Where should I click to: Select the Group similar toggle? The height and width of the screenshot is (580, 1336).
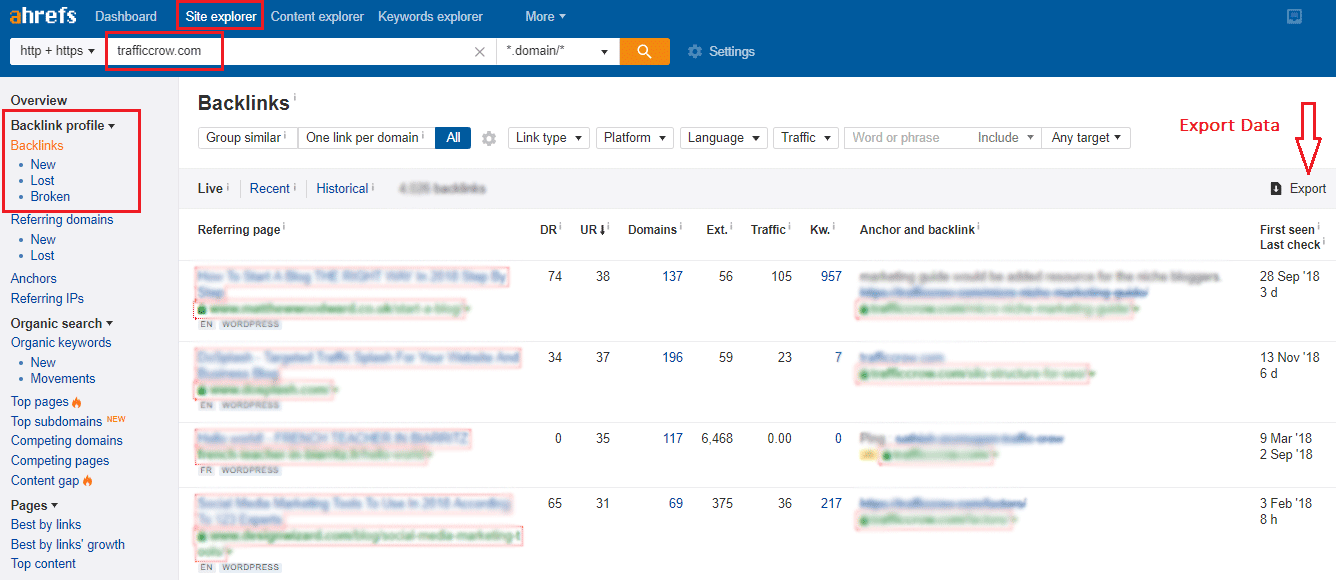[x=247, y=138]
